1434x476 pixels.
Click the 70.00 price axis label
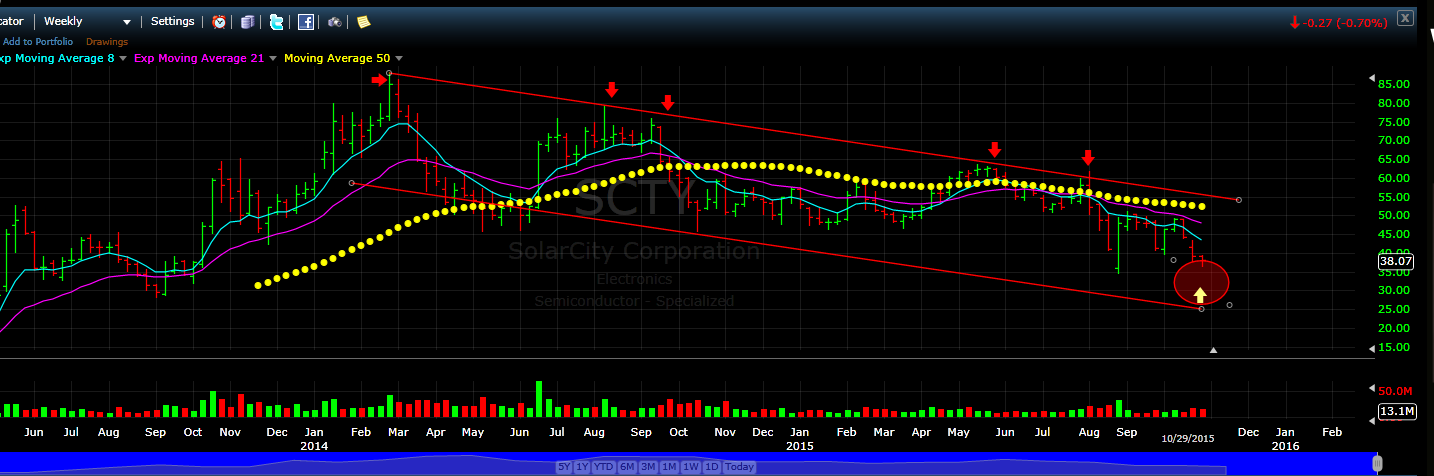pyautogui.click(x=1393, y=140)
